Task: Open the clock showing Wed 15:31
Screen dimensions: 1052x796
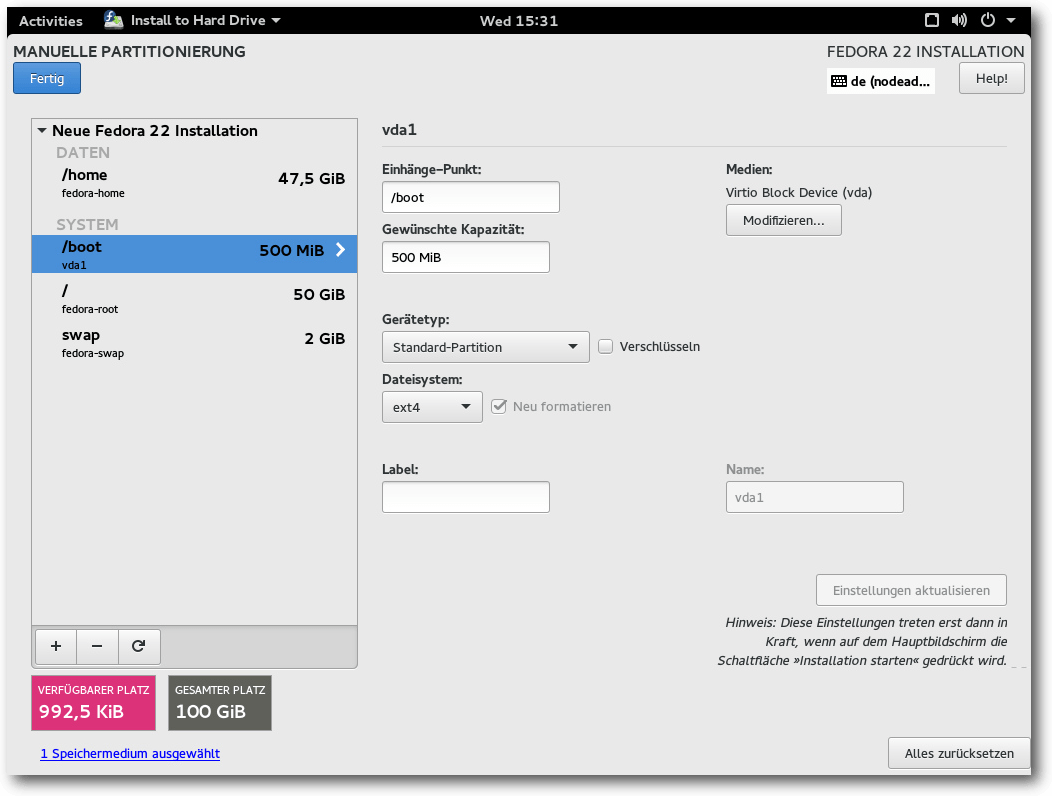Action: click(519, 21)
